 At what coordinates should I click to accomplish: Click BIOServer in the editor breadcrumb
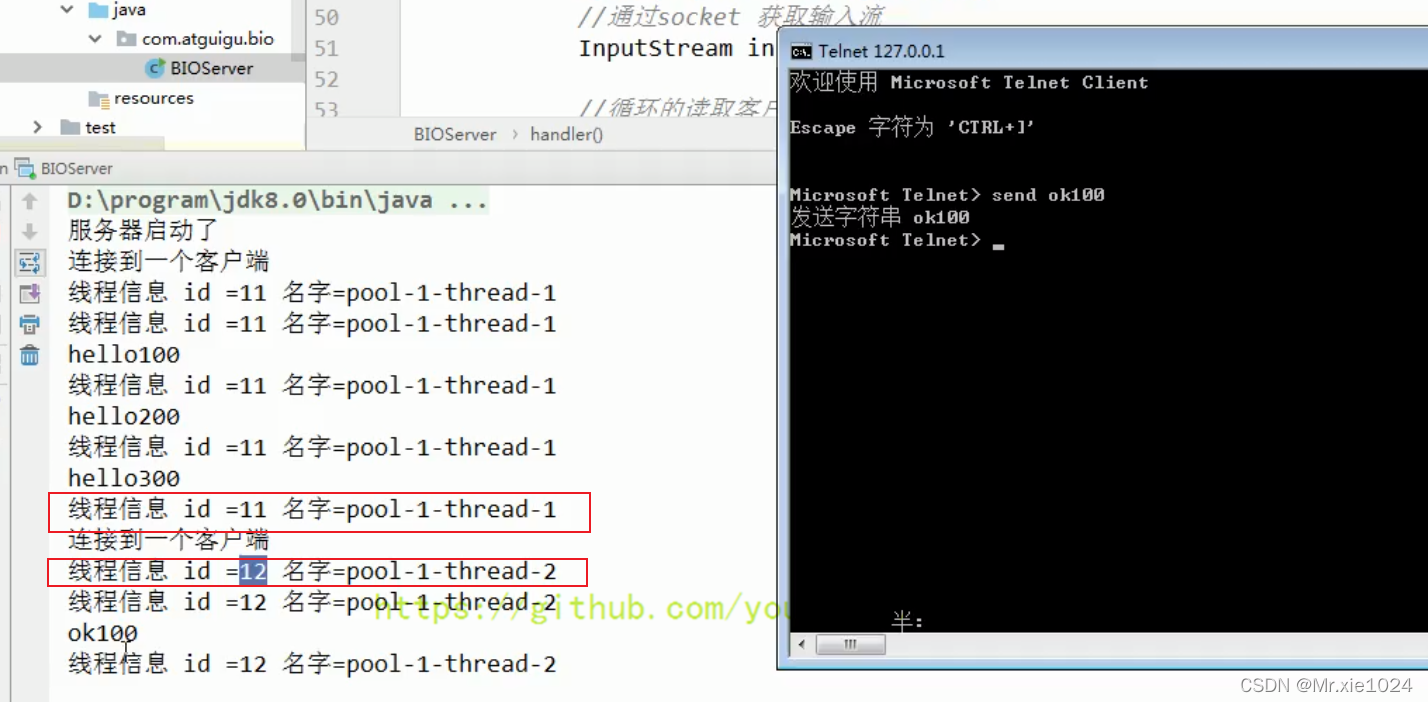point(455,134)
